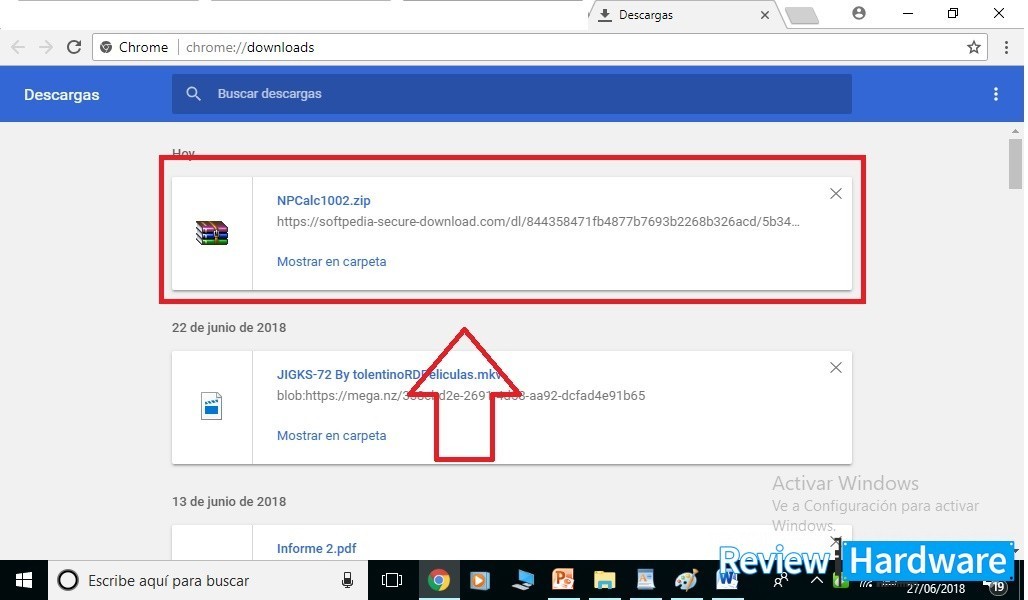The width and height of the screenshot is (1028, 600).
Task: Open Task View from the taskbar
Action: point(391,580)
